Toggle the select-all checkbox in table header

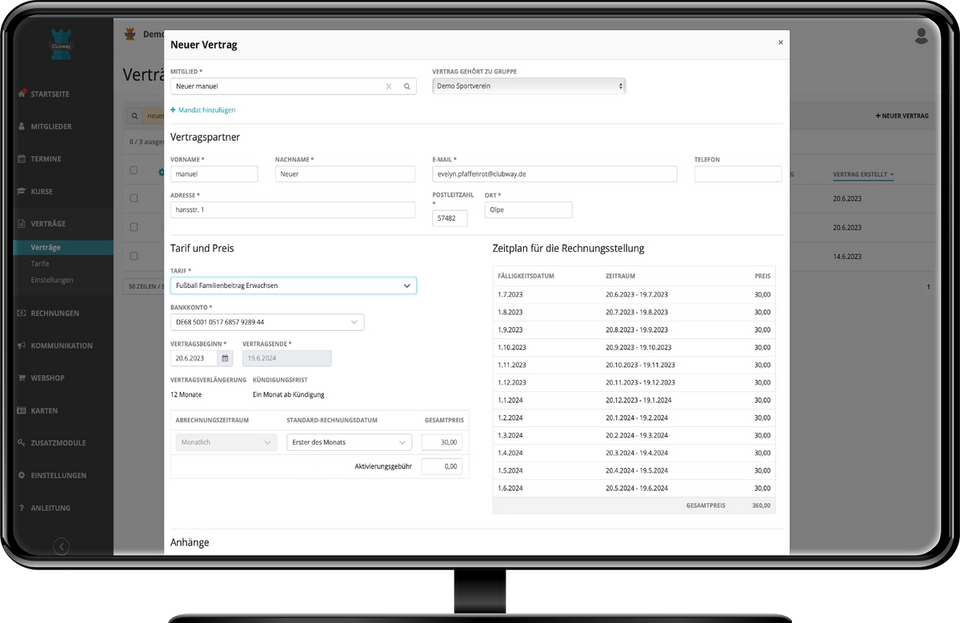[133, 170]
